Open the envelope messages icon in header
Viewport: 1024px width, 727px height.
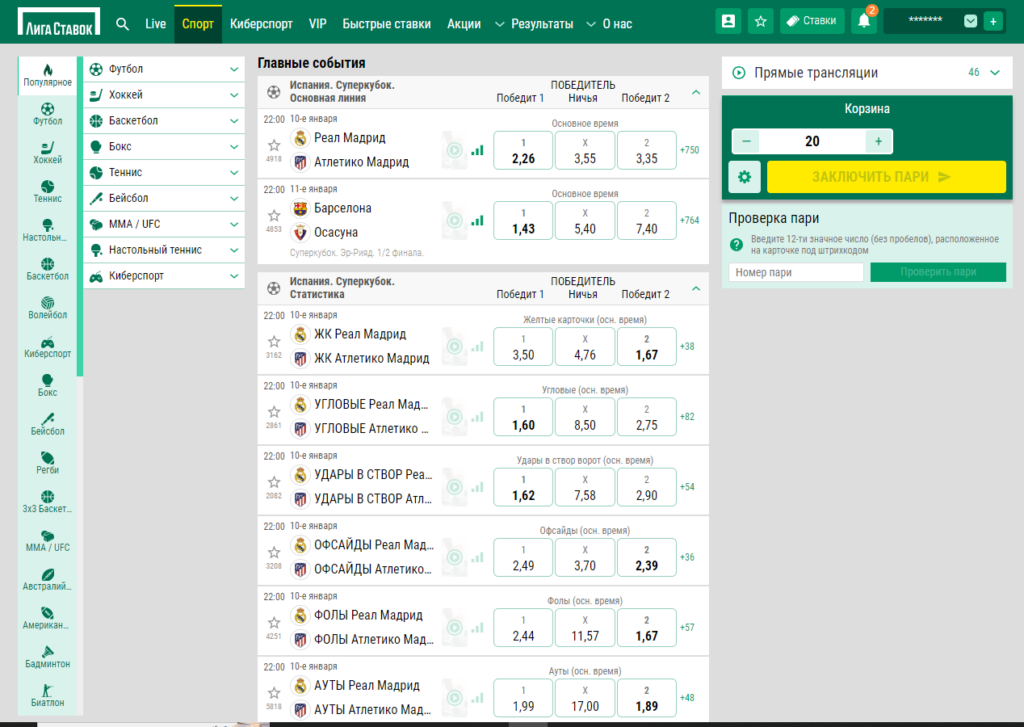pyautogui.click(x=970, y=22)
